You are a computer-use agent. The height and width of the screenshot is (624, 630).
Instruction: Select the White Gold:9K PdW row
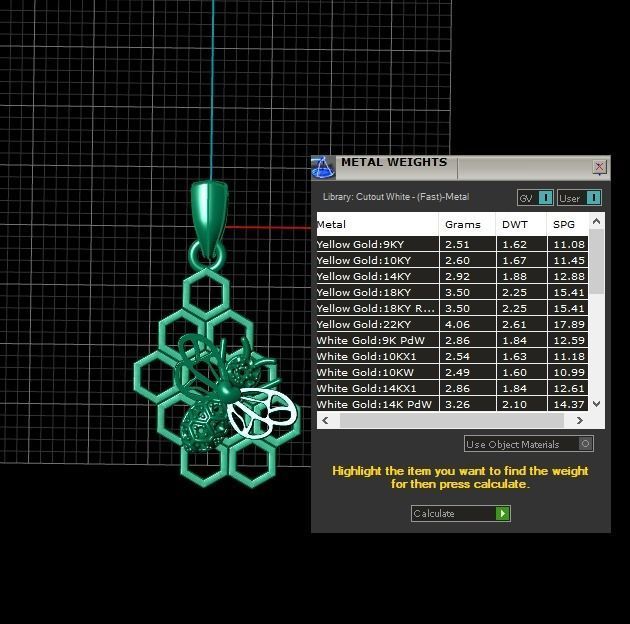[x=452, y=340]
